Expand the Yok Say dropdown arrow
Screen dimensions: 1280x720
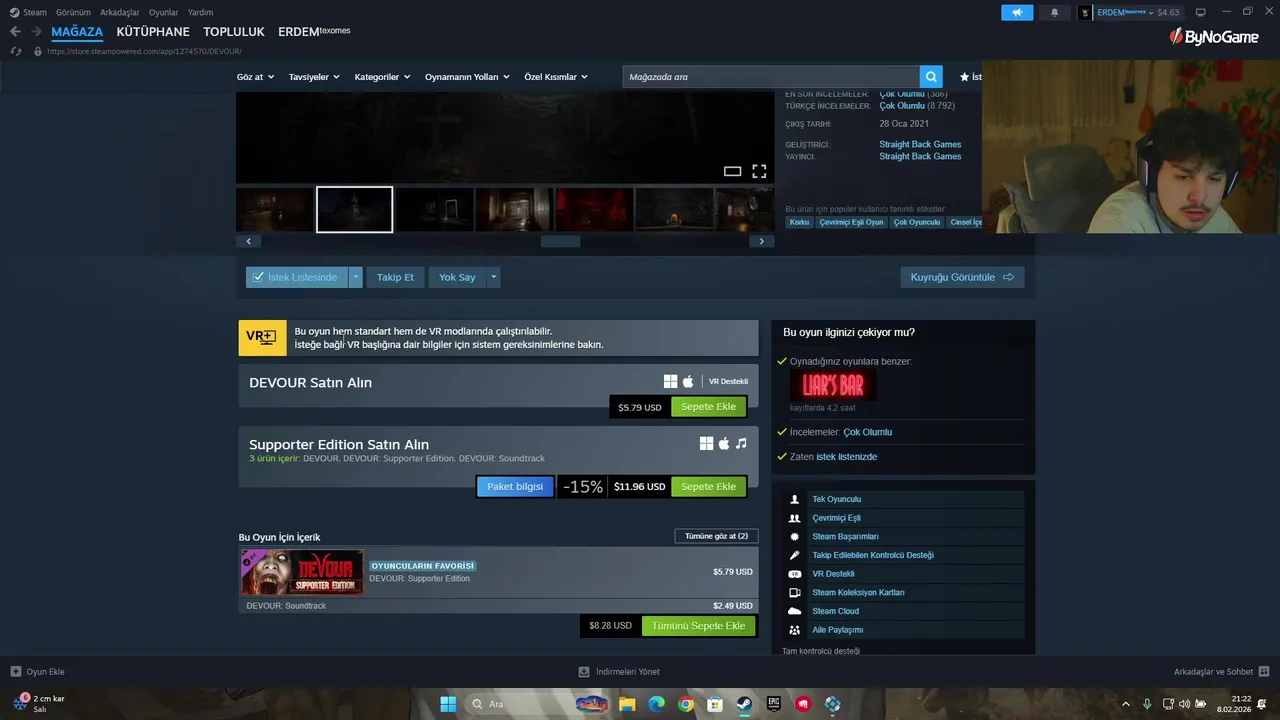(494, 277)
